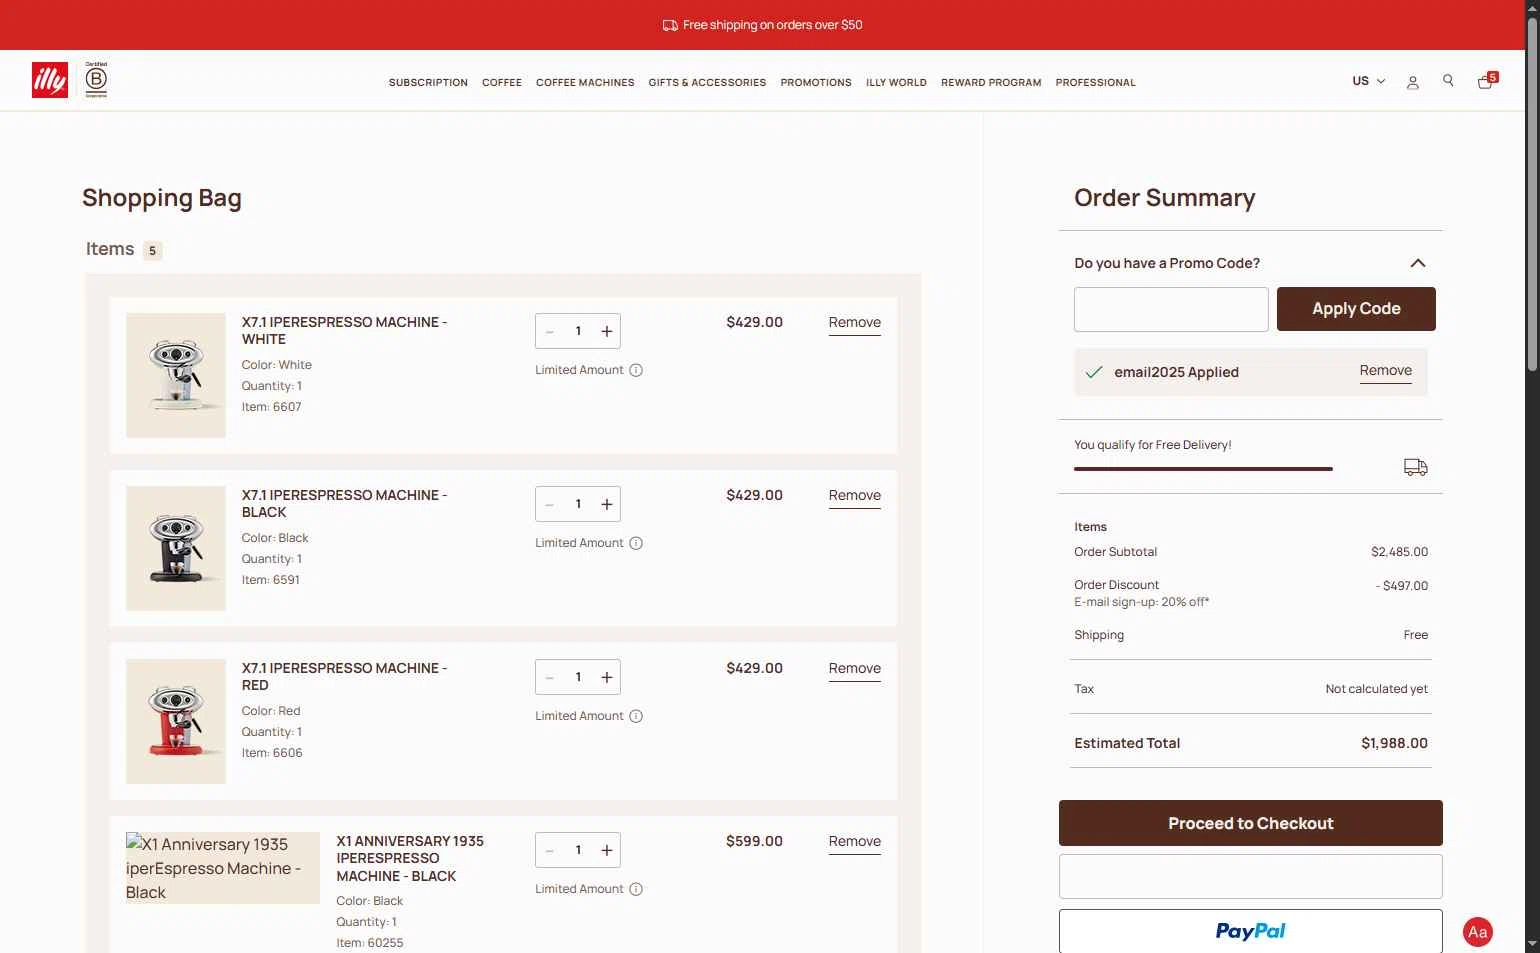Viewport: 1540px width, 953px height.
Task: Open the Coffee Machines menu
Action: [x=585, y=83]
